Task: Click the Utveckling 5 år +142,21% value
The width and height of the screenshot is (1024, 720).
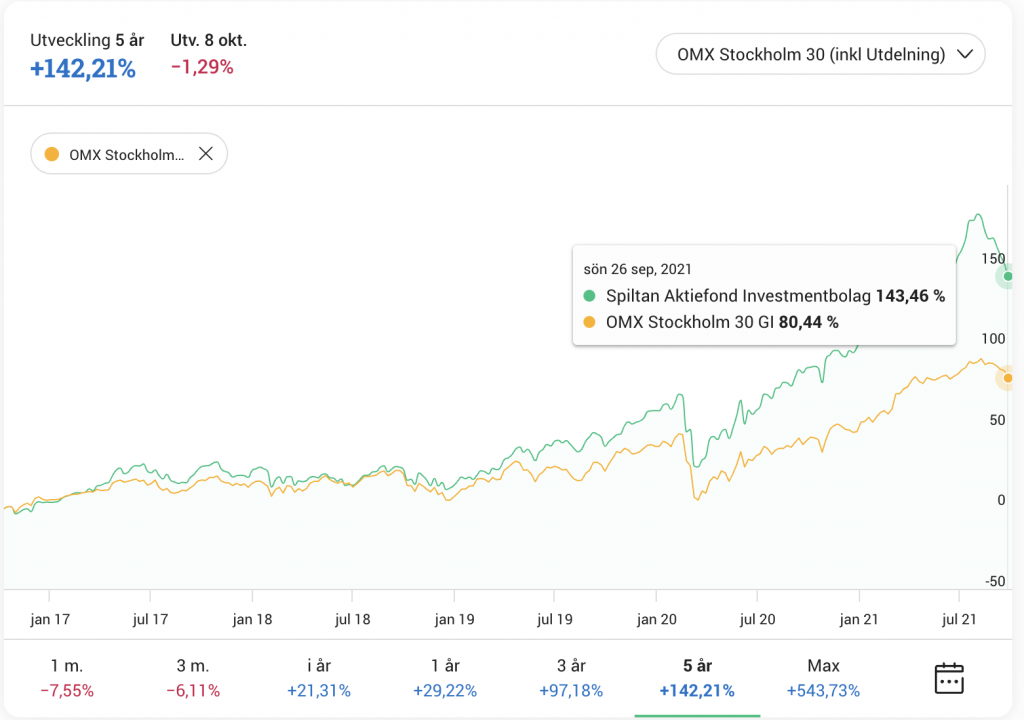Action: coord(83,68)
